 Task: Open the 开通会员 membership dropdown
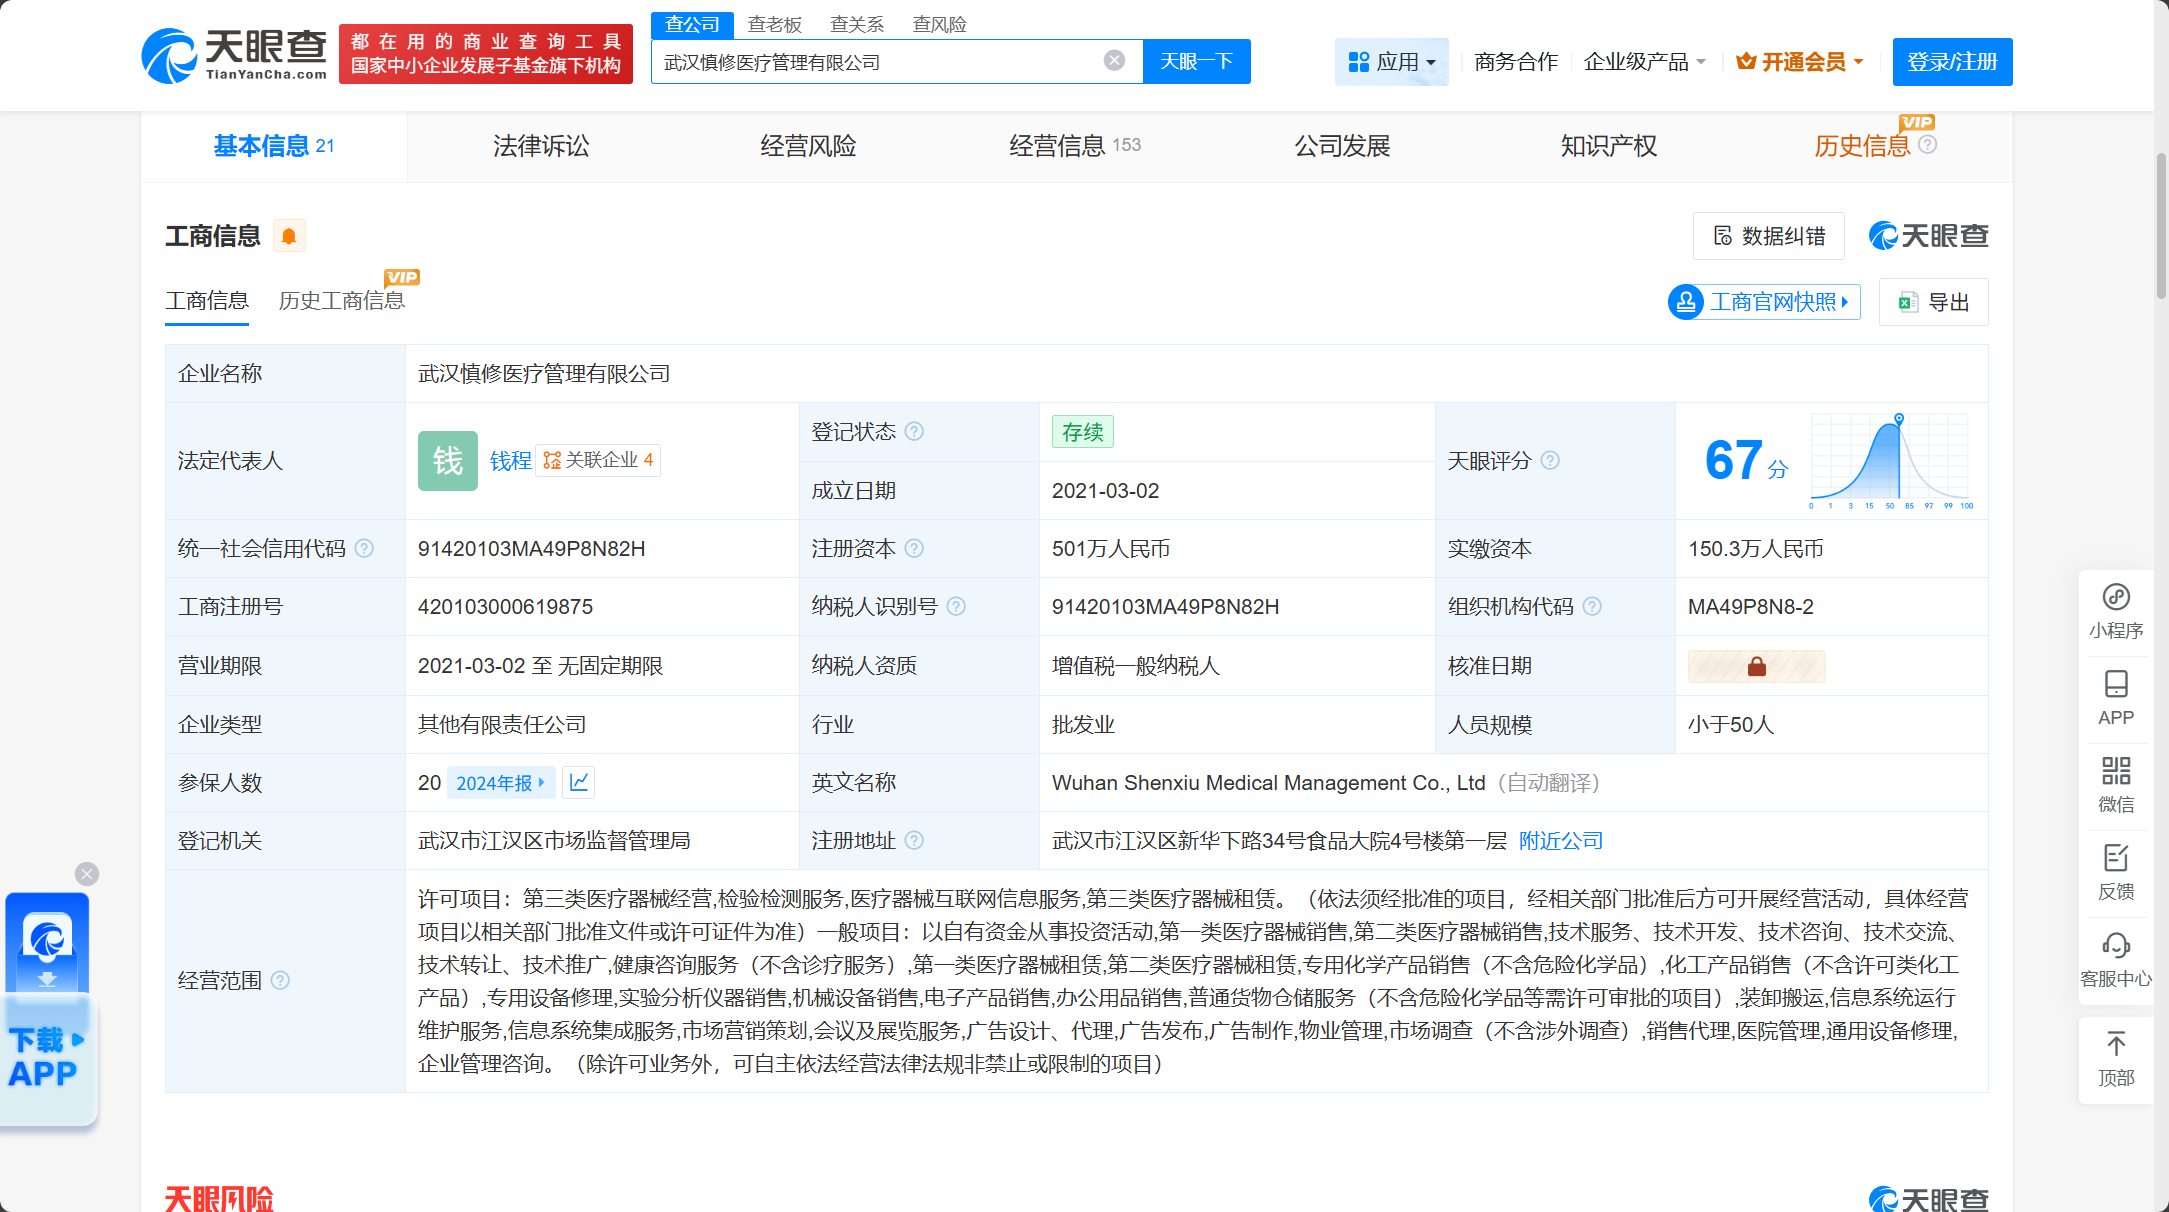pyautogui.click(x=1801, y=62)
